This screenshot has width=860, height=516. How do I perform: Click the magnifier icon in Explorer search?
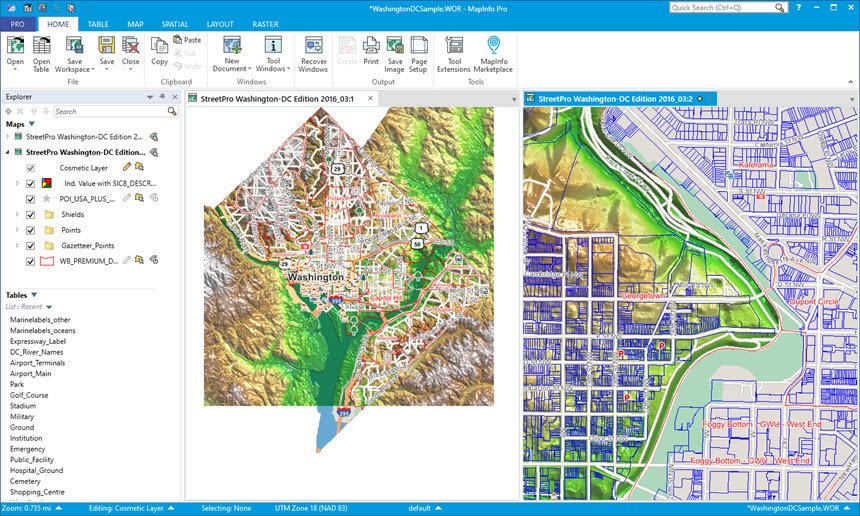172,111
